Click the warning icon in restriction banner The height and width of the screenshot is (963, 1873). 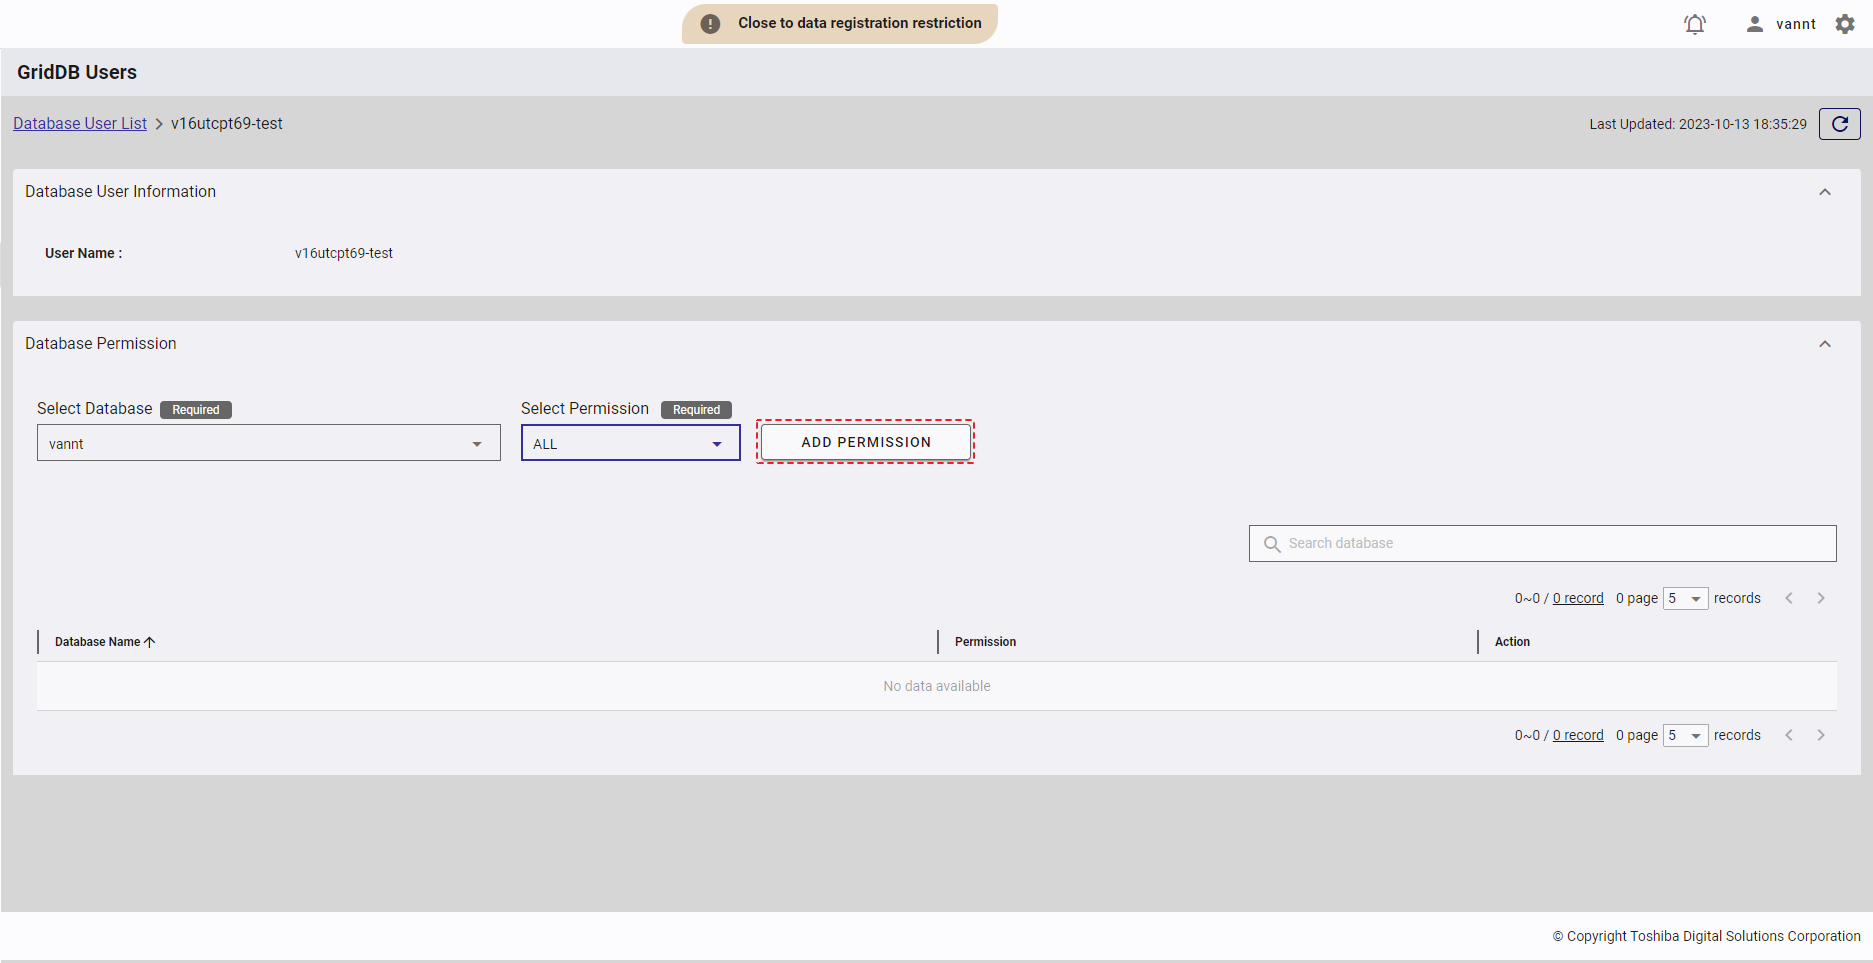coord(710,24)
